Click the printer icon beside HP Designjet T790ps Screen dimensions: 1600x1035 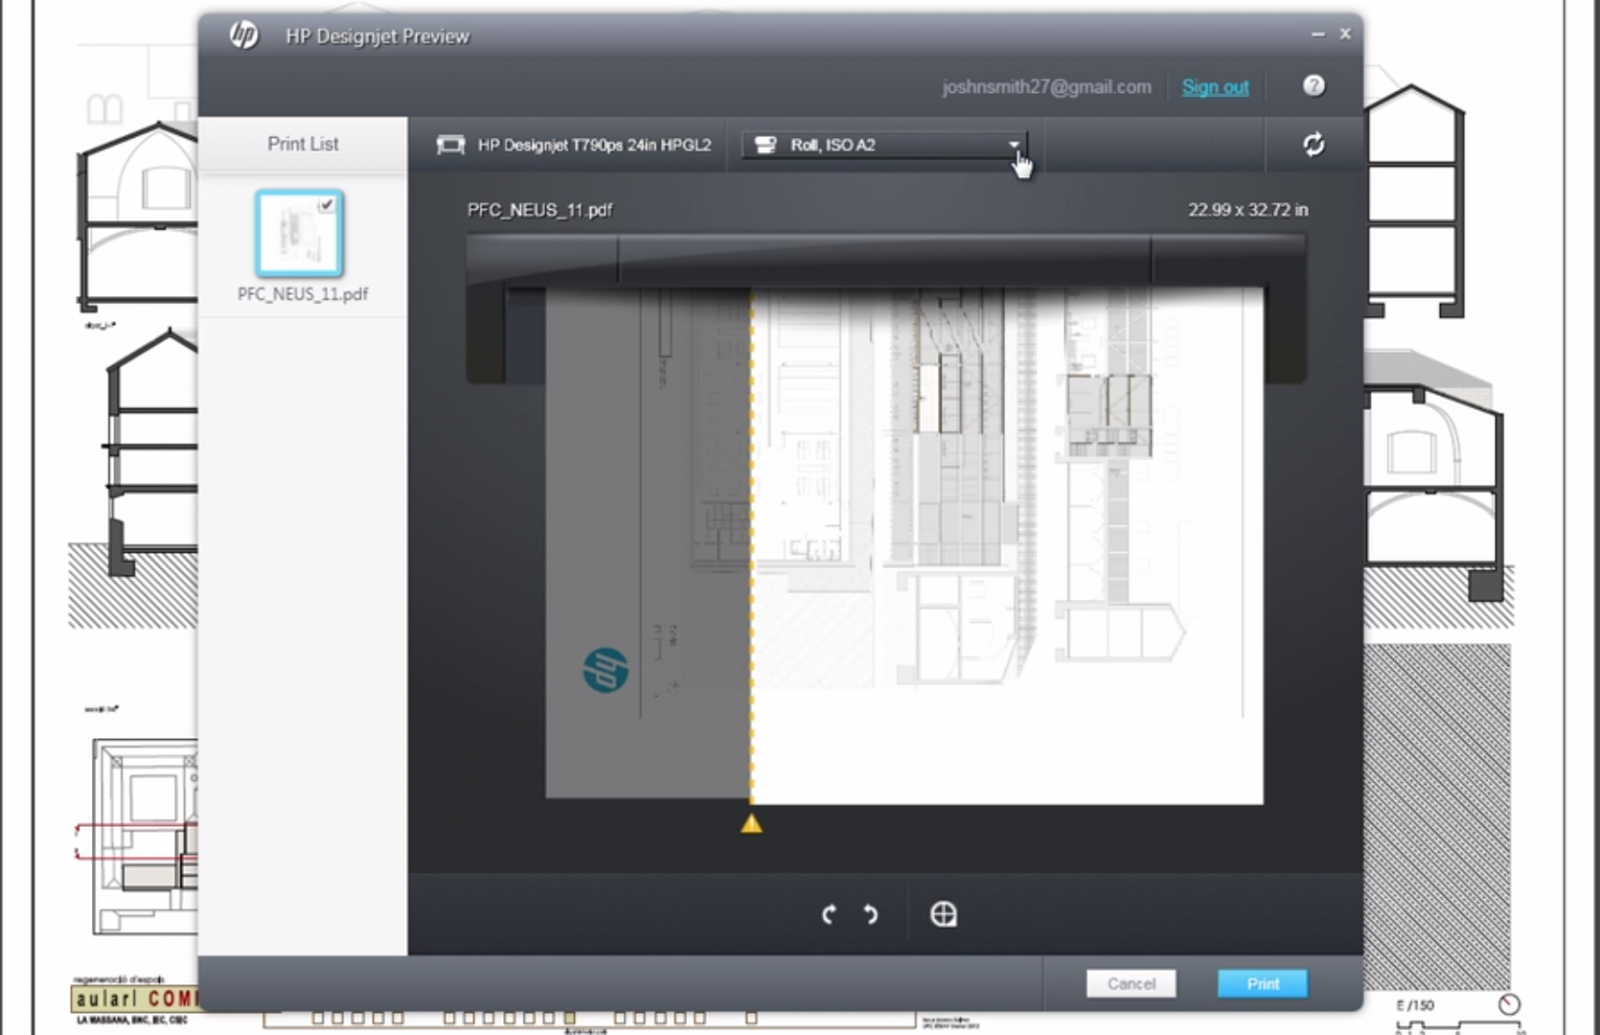pos(450,145)
